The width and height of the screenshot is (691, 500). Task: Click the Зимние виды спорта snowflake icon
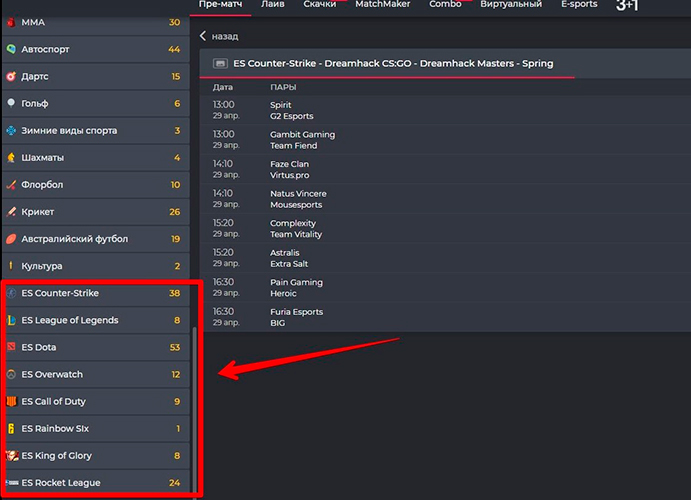coord(11,130)
